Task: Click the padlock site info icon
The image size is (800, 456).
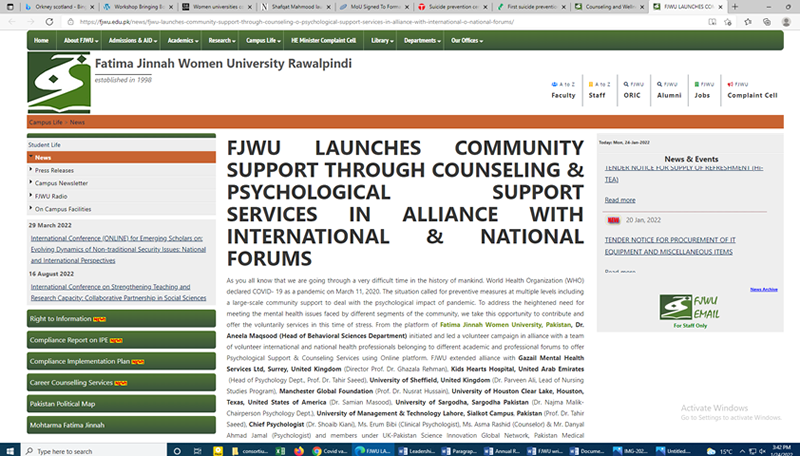Action: click(x=71, y=22)
